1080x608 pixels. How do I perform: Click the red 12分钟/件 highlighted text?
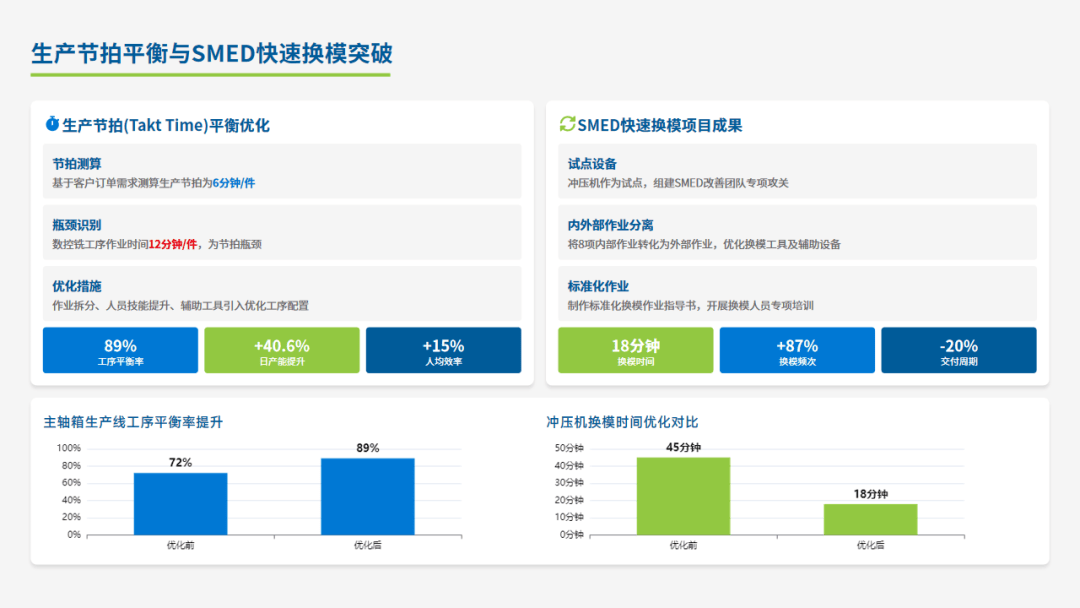tap(173, 244)
